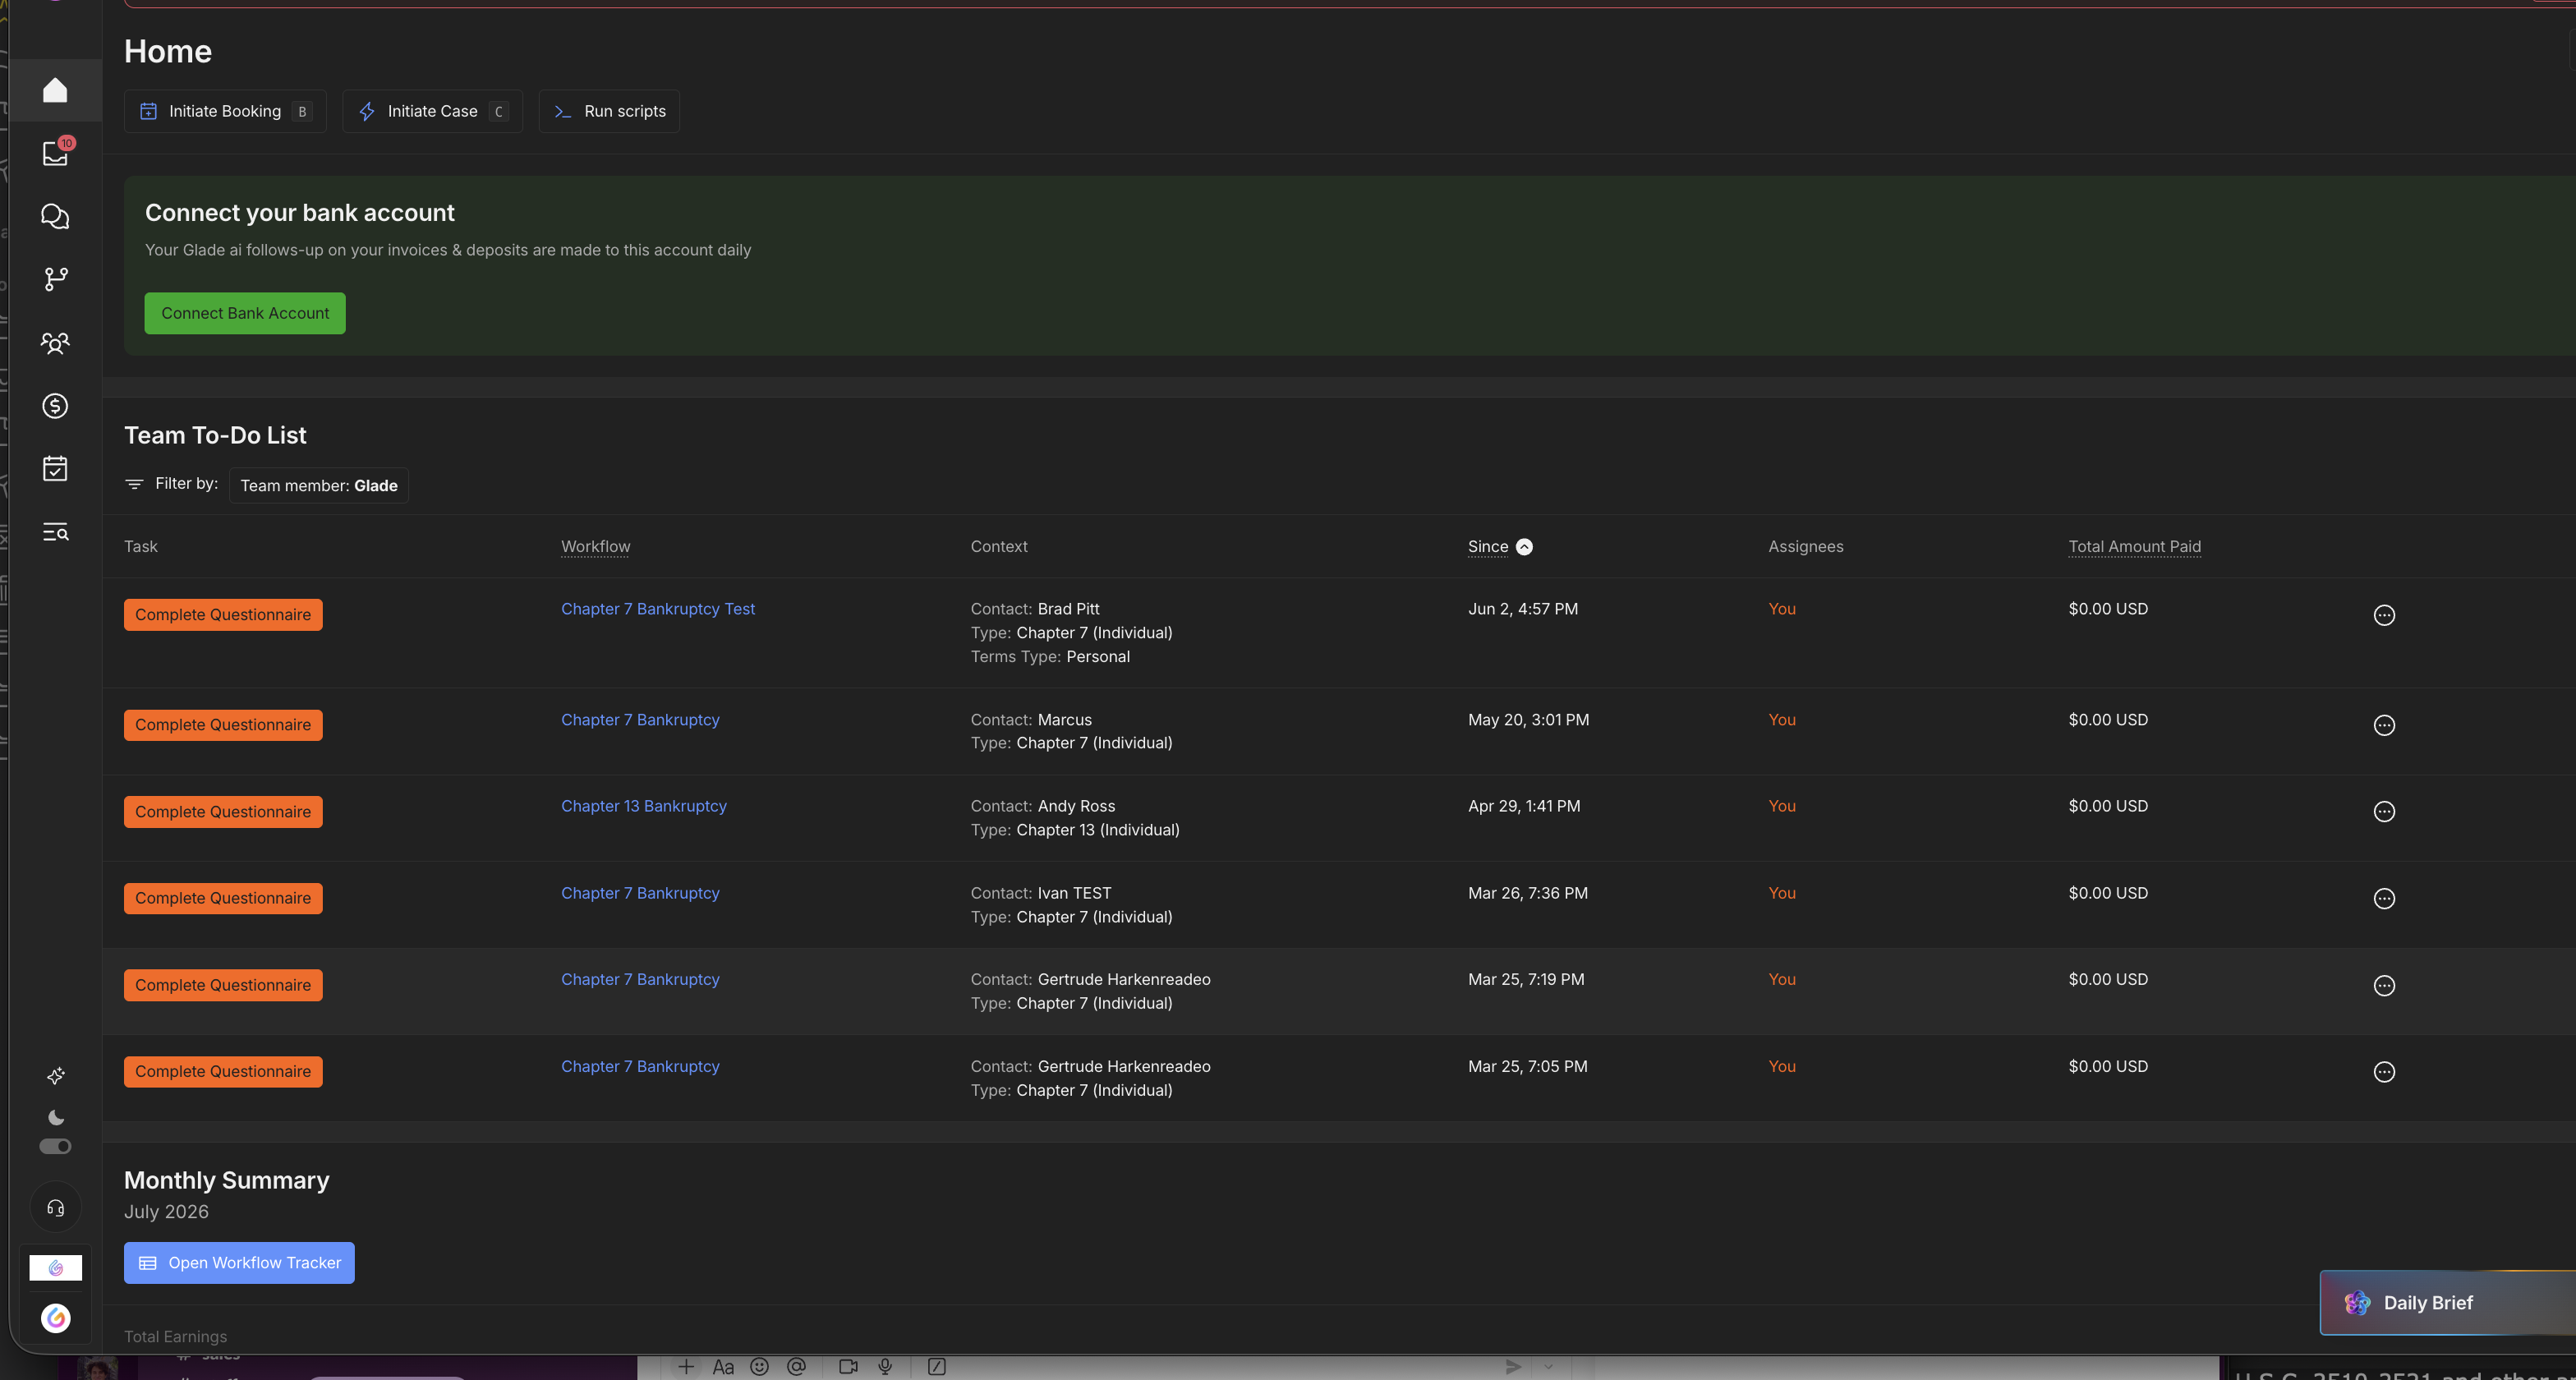Open the more options menu for Ivan TEST
Viewport: 2576px width, 1380px height.
point(2384,898)
